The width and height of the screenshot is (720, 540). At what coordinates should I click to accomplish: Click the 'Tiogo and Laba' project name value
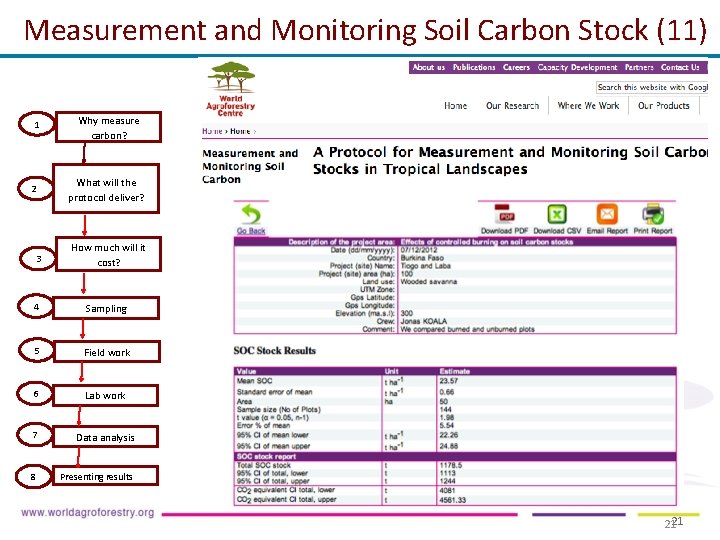(426, 266)
